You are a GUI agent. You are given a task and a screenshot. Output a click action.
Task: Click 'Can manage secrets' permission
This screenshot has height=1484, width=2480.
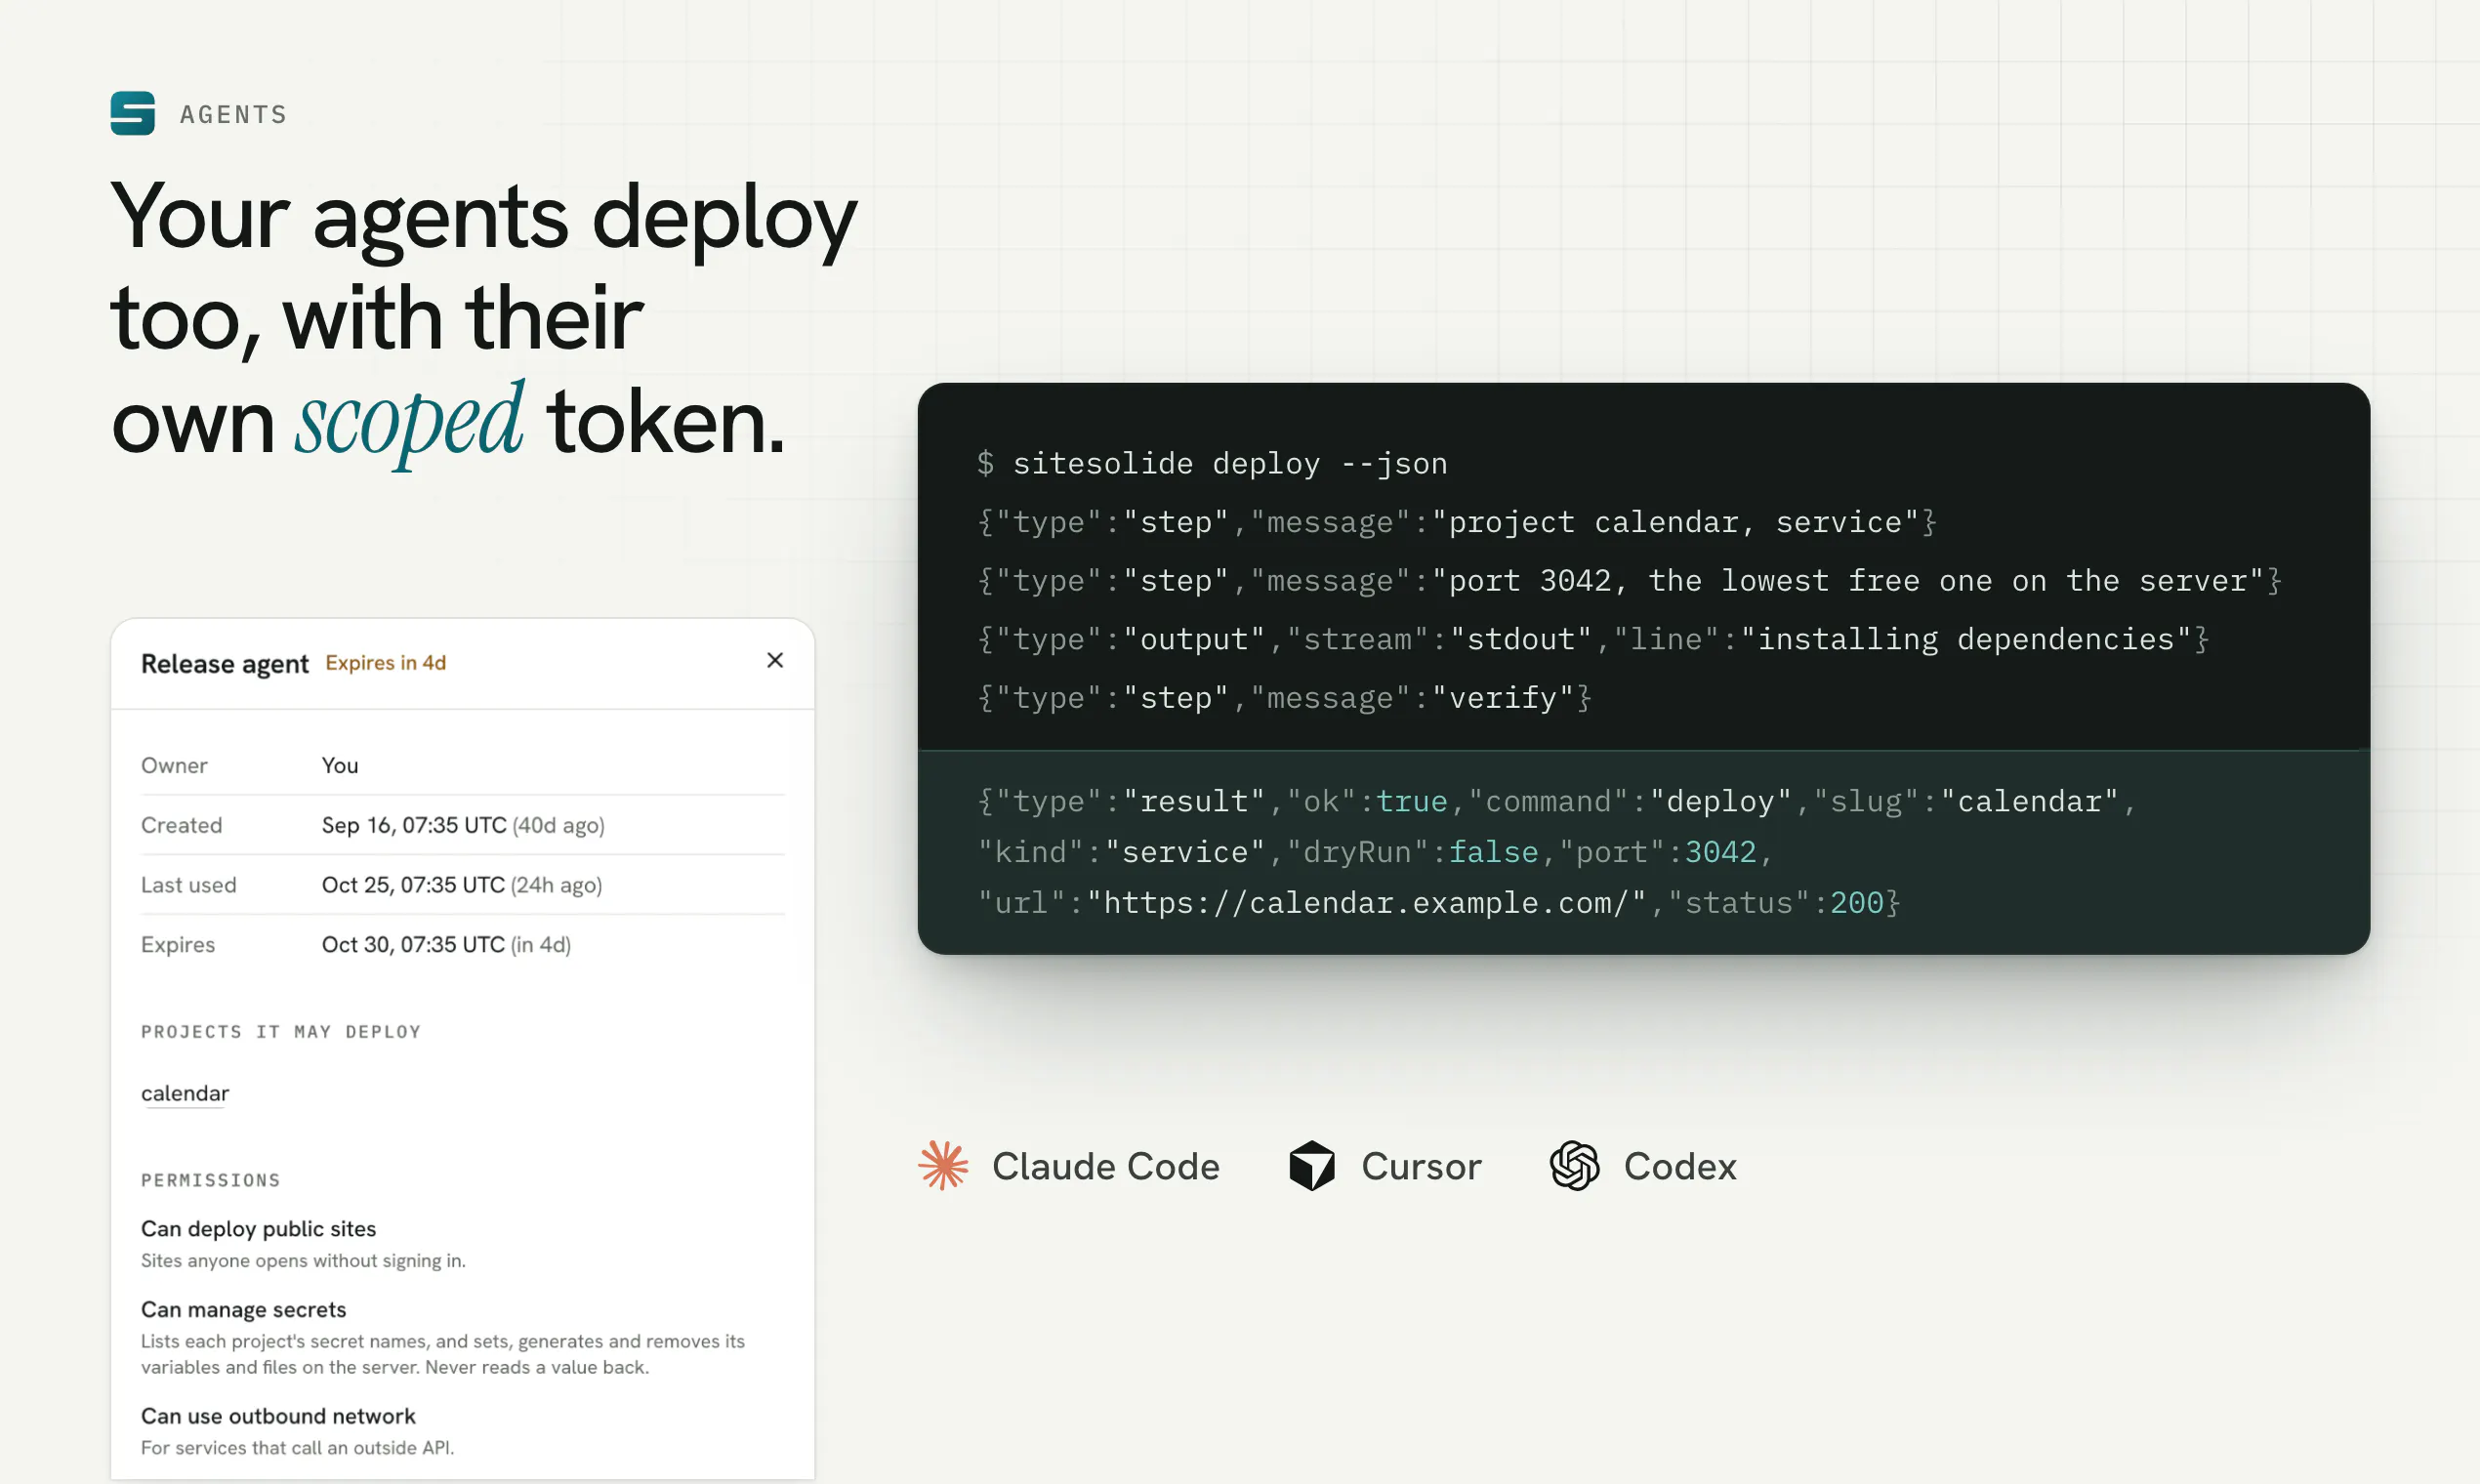pyautogui.click(x=244, y=1309)
